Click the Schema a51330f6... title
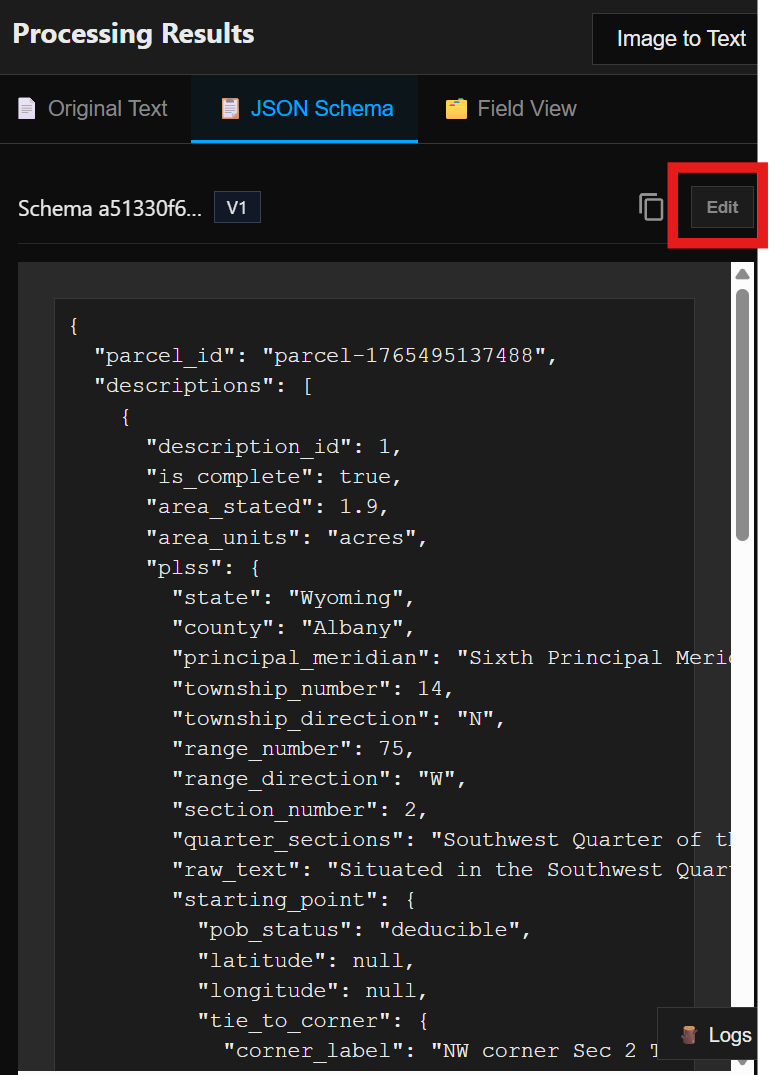The width and height of the screenshot is (769, 1075). [x=110, y=208]
